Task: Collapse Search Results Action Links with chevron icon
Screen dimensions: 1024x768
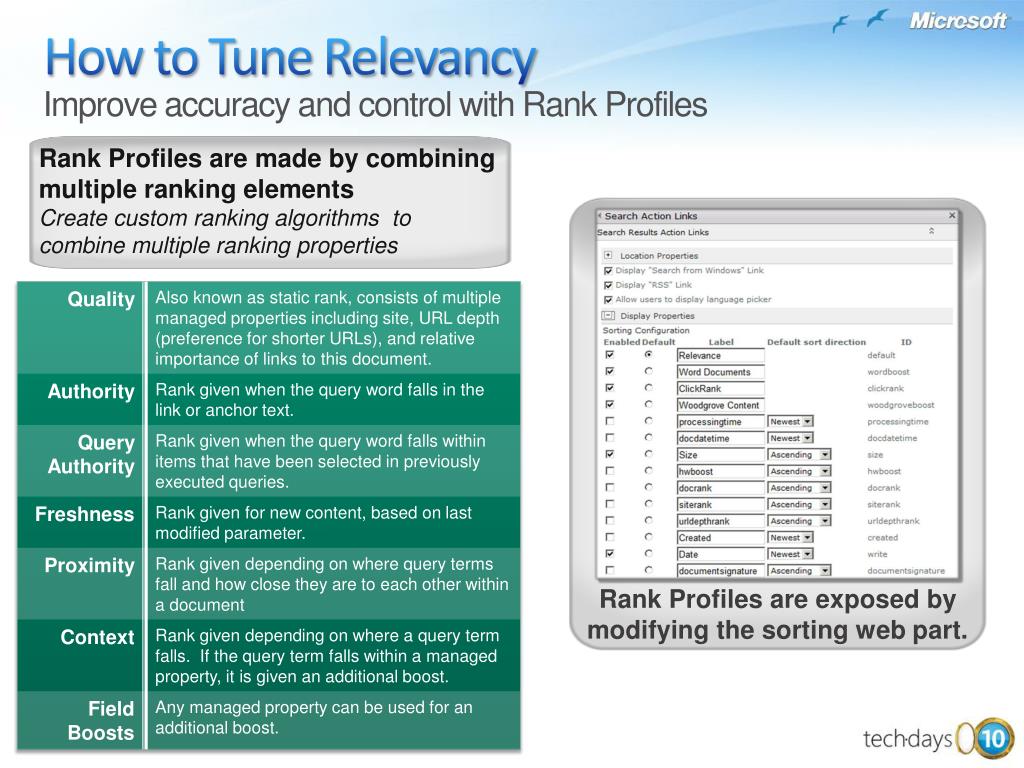Action: [931, 231]
